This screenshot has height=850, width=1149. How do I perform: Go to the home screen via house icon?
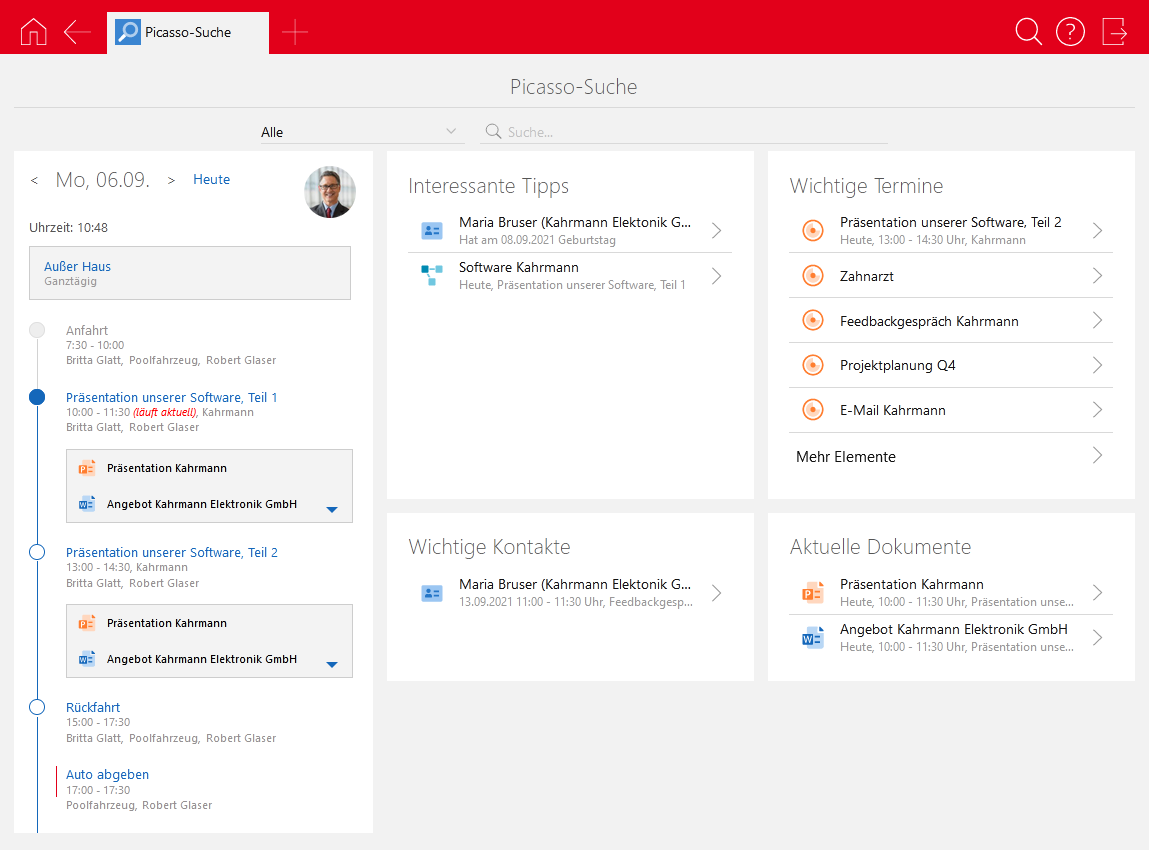(33, 32)
